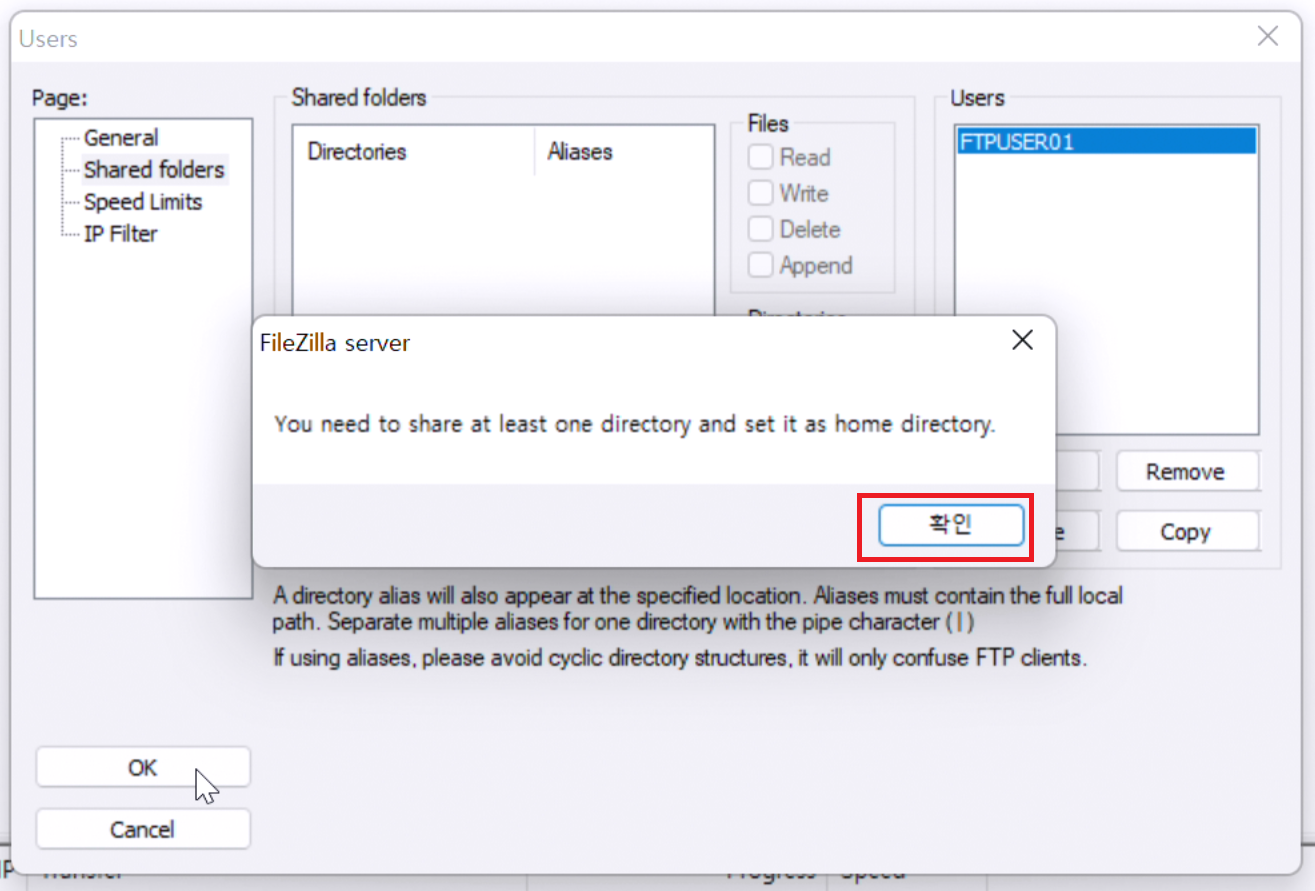Click the Copy user button
This screenshot has height=891, width=1315.
pyautogui.click(x=1188, y=531)
